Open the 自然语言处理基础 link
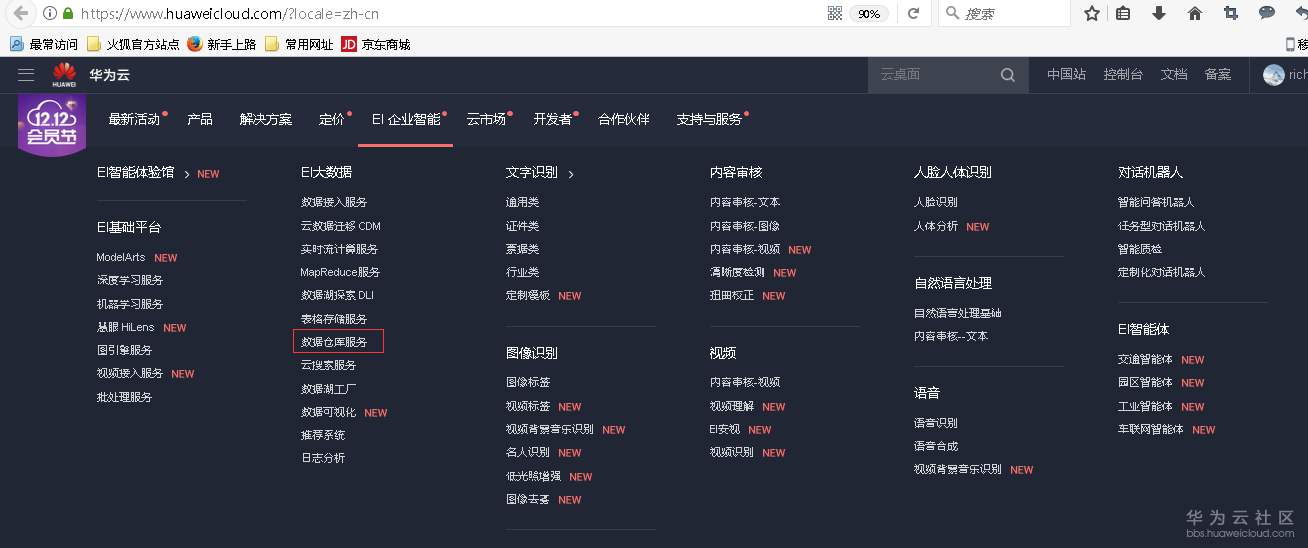Image resolution: width=1308 pixels, height=548 pixels. pyautogui.click(x=957, y=313)
